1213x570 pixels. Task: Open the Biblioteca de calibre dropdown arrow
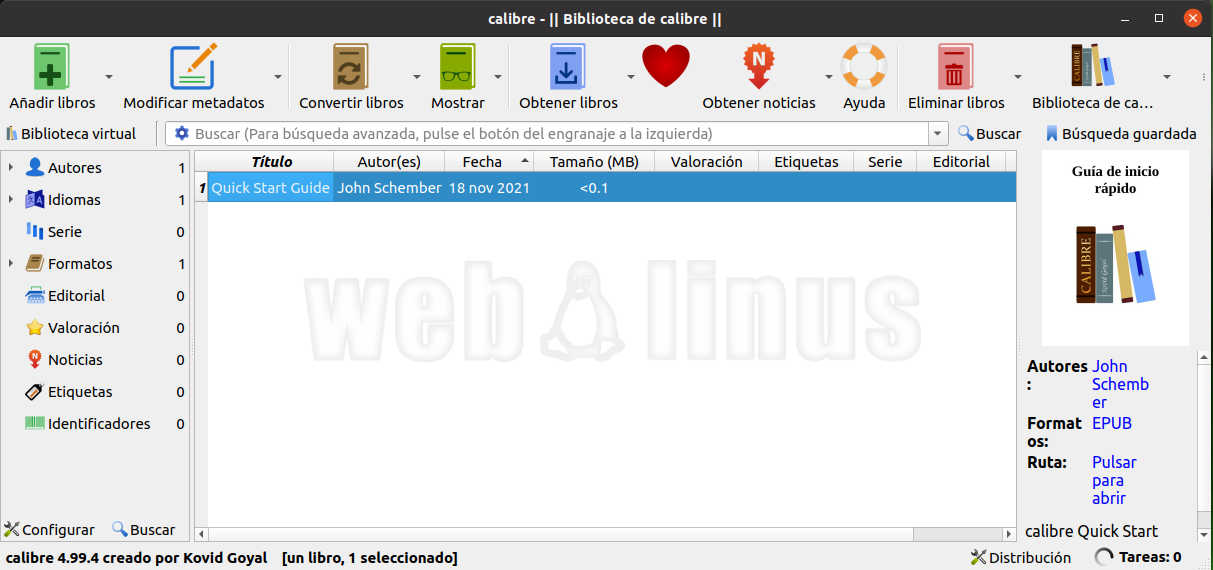click(1167, 77)
